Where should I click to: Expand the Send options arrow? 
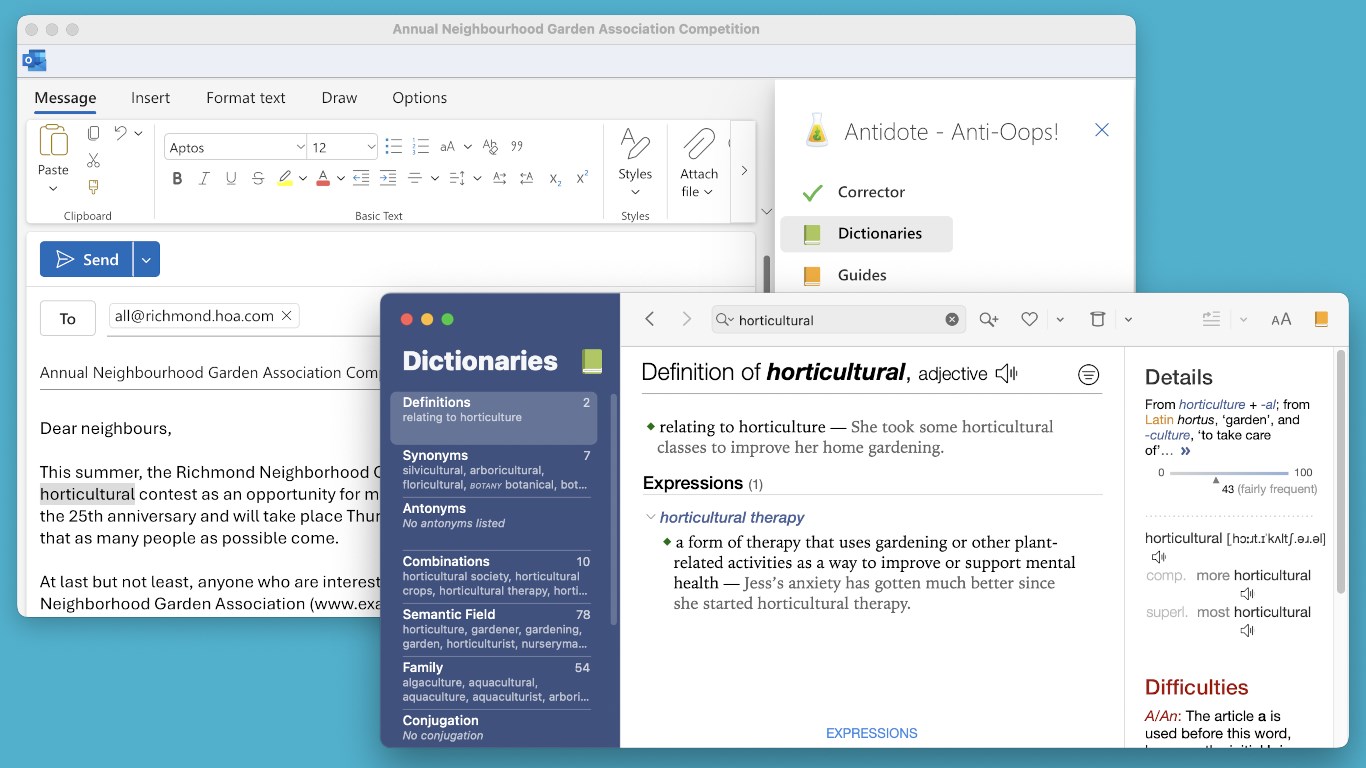click(146, 260)
